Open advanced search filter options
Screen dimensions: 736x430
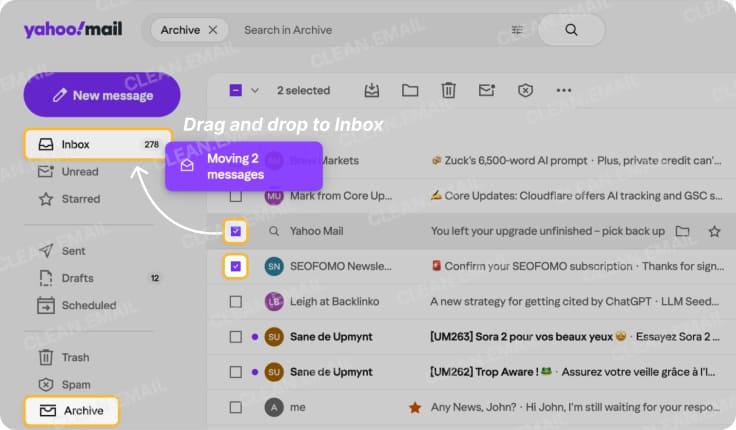pyautogui.click(x=517, y=30)
